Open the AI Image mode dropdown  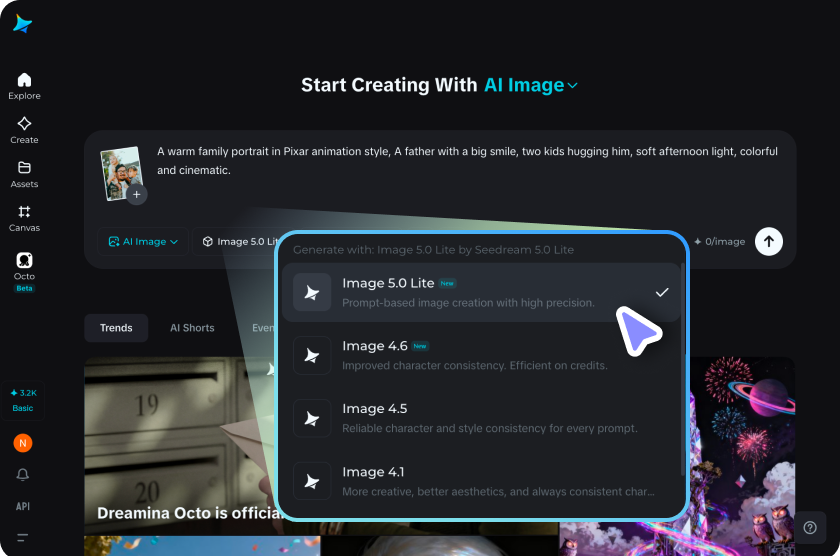142,242
